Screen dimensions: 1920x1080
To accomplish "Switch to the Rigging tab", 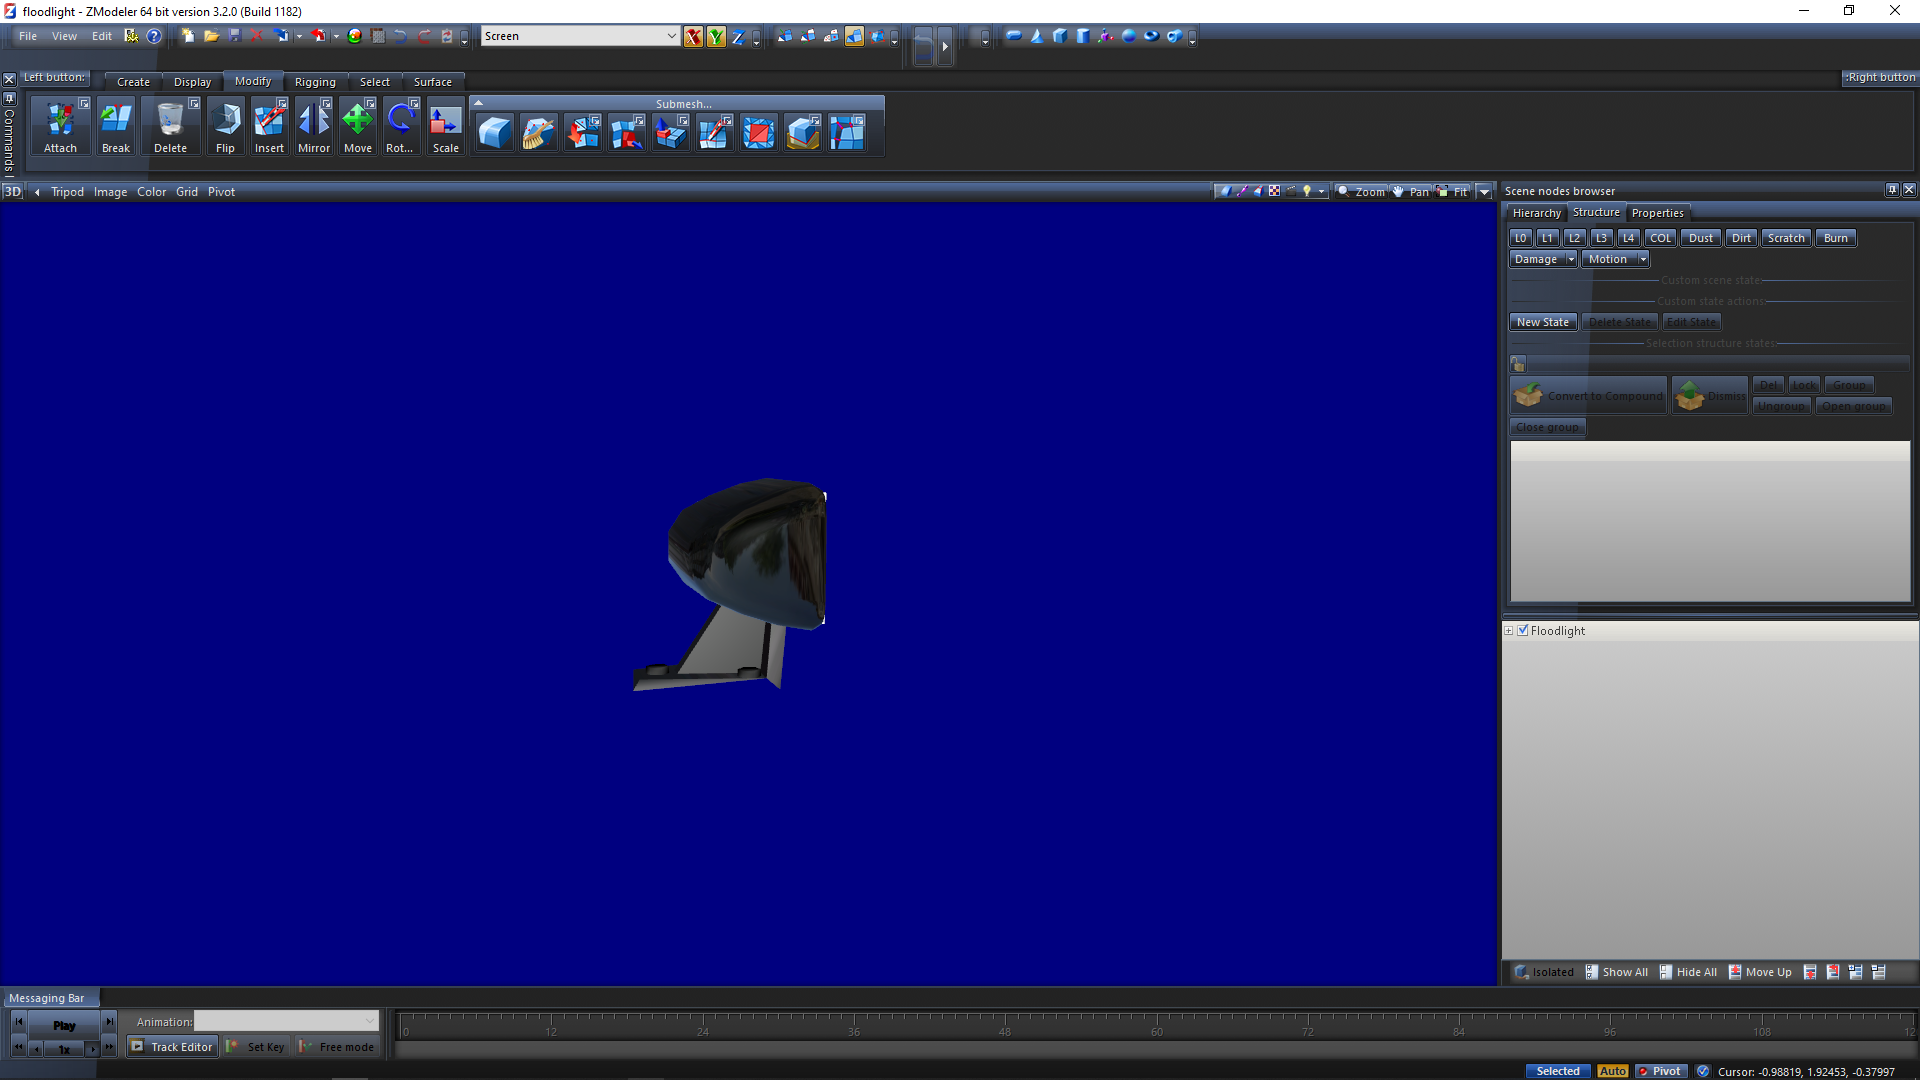I will [x=314, y=82].
